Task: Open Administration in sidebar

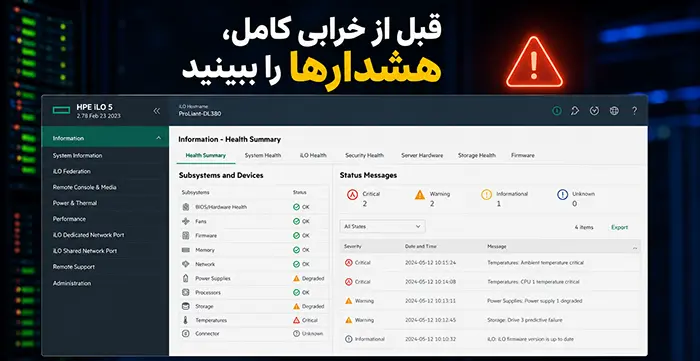Action: [72, 283]
